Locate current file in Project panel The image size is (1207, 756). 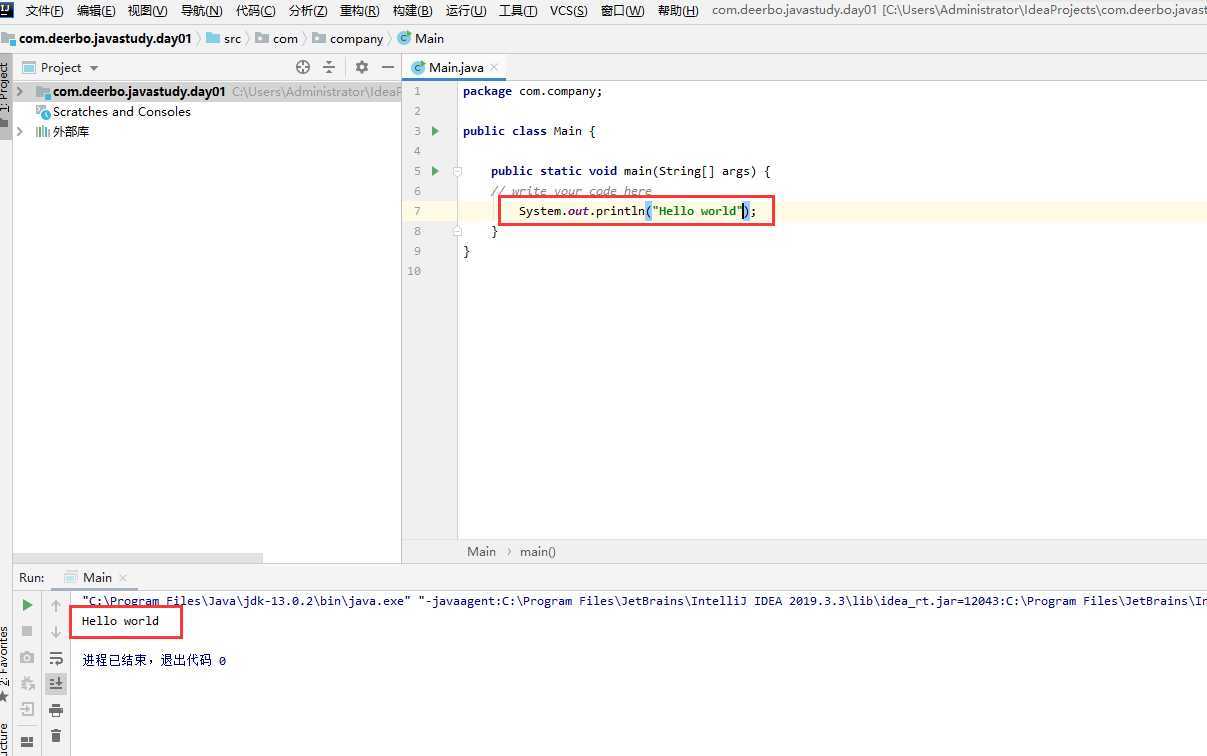pos(303,67)
